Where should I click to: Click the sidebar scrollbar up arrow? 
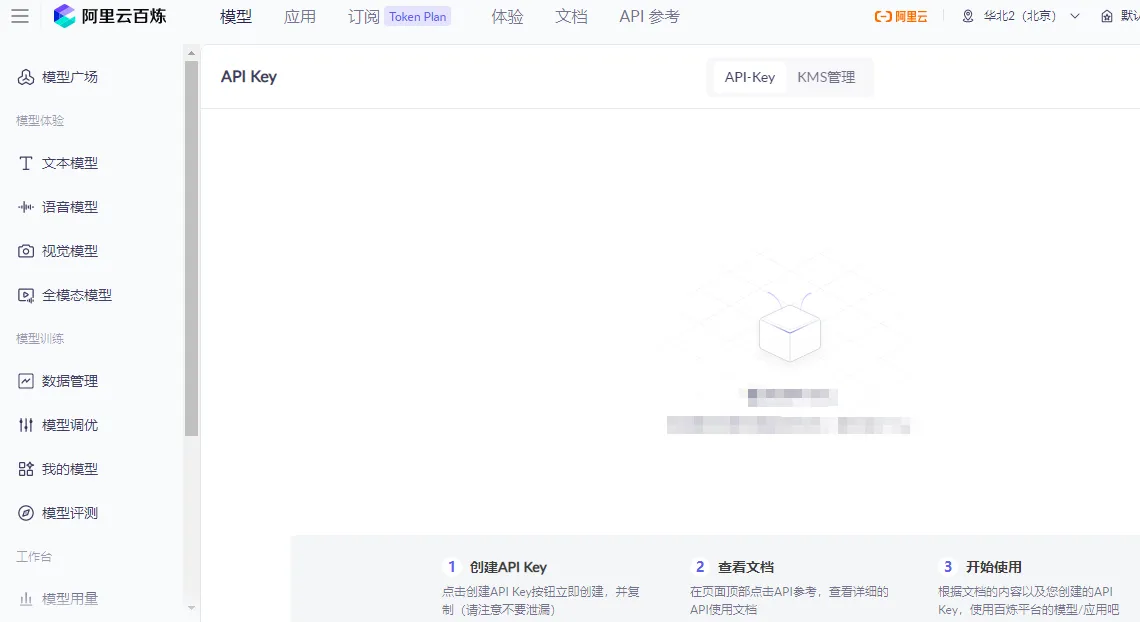[191, 52]
